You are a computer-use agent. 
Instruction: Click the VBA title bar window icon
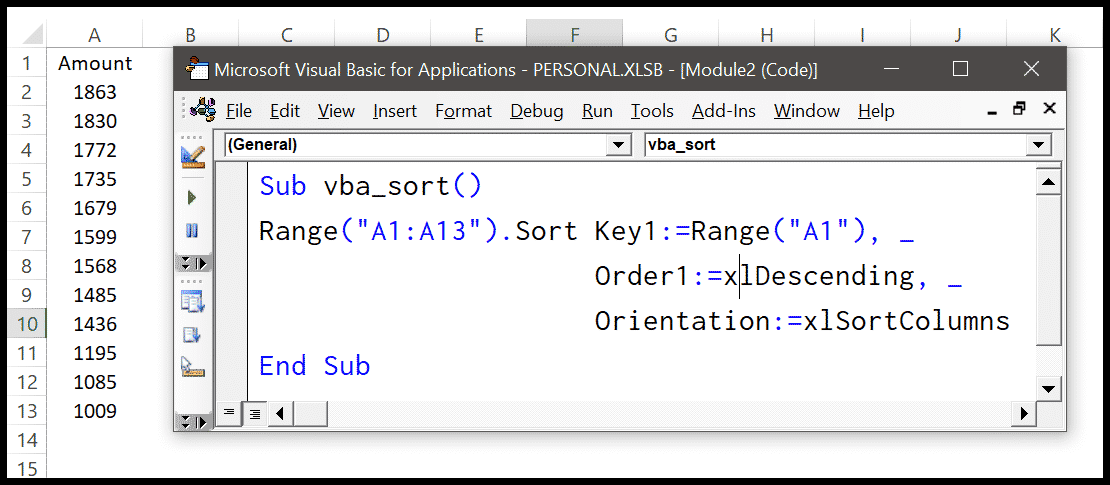(x=197, y=69)
